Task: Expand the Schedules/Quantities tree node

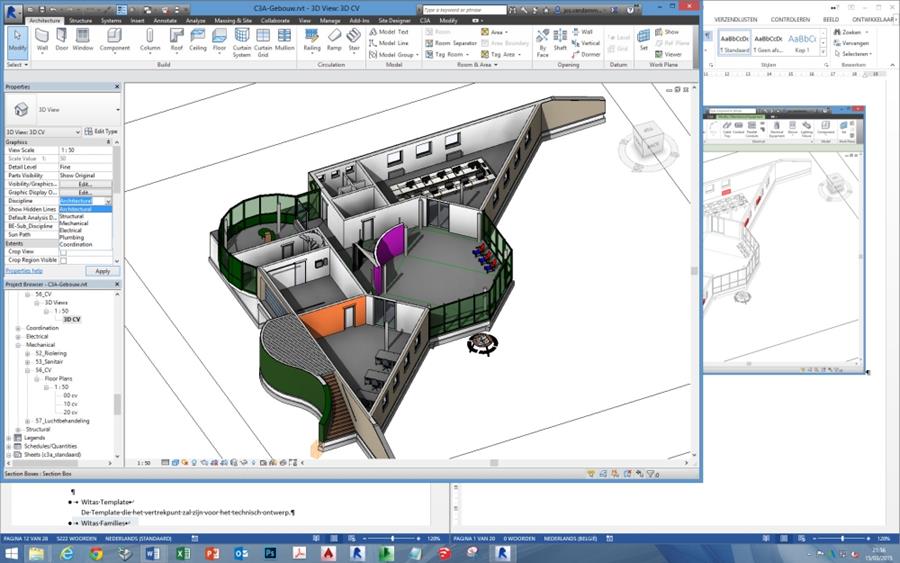Action: pyautogui.click(x=9, y=447)
